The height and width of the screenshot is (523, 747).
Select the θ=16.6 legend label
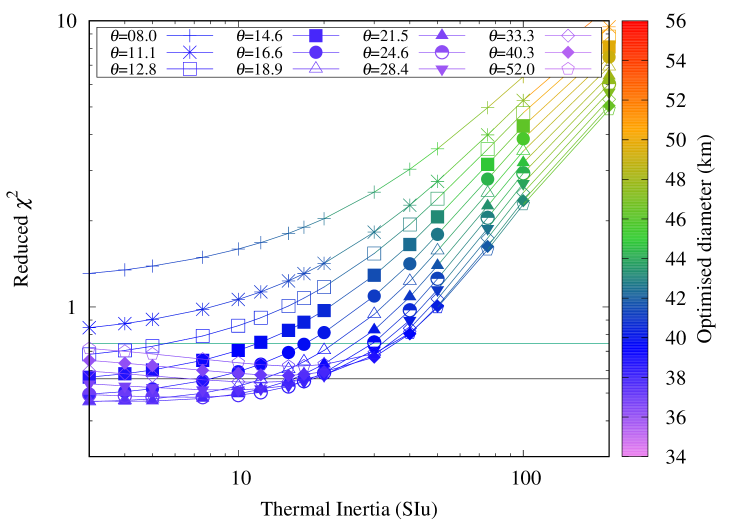tap(259, 53)
